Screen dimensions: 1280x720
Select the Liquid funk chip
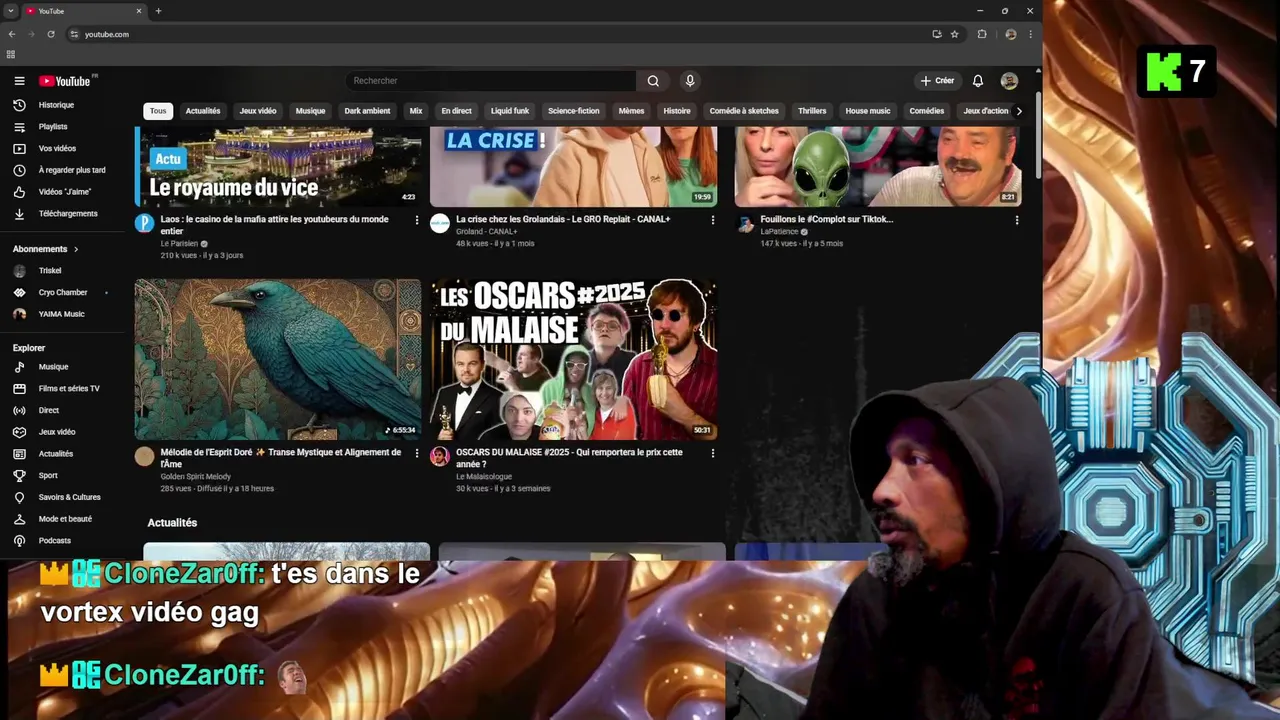tap(510, 111)
